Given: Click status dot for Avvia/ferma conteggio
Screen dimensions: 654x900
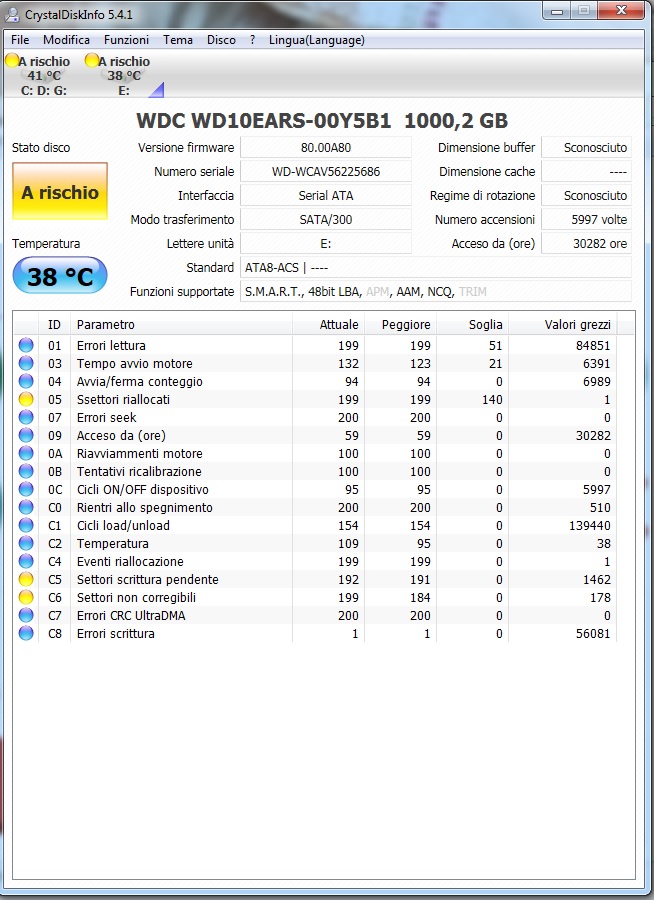Looking at the screenshot, I should [26, 381].
